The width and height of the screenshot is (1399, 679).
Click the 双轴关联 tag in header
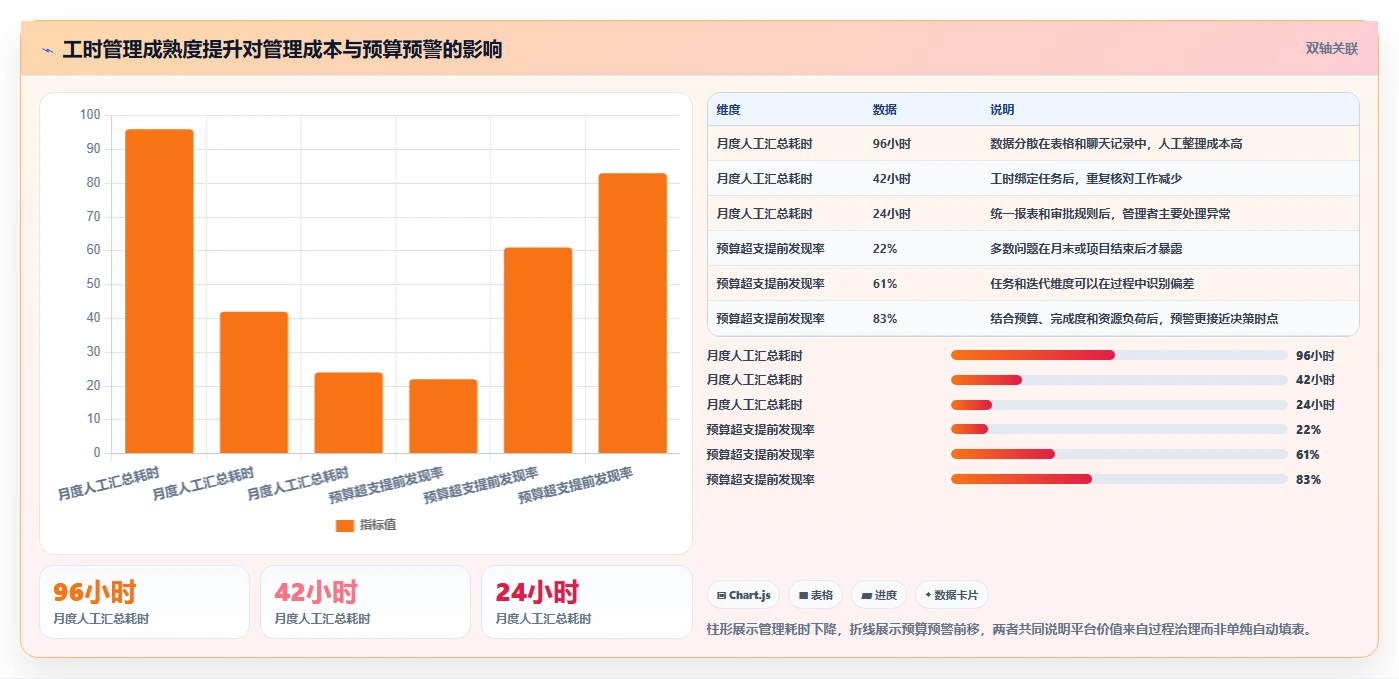click(1331, 49)
